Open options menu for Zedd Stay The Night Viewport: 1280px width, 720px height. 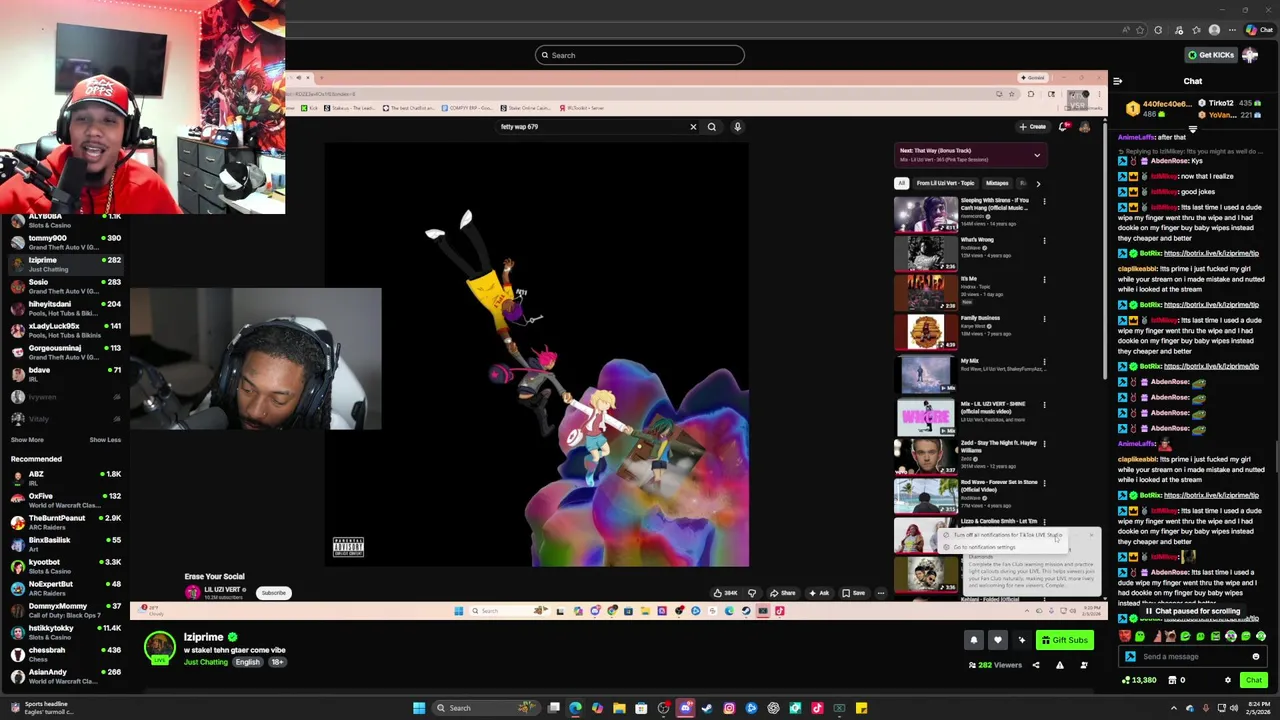click(x=1044, y=444)
